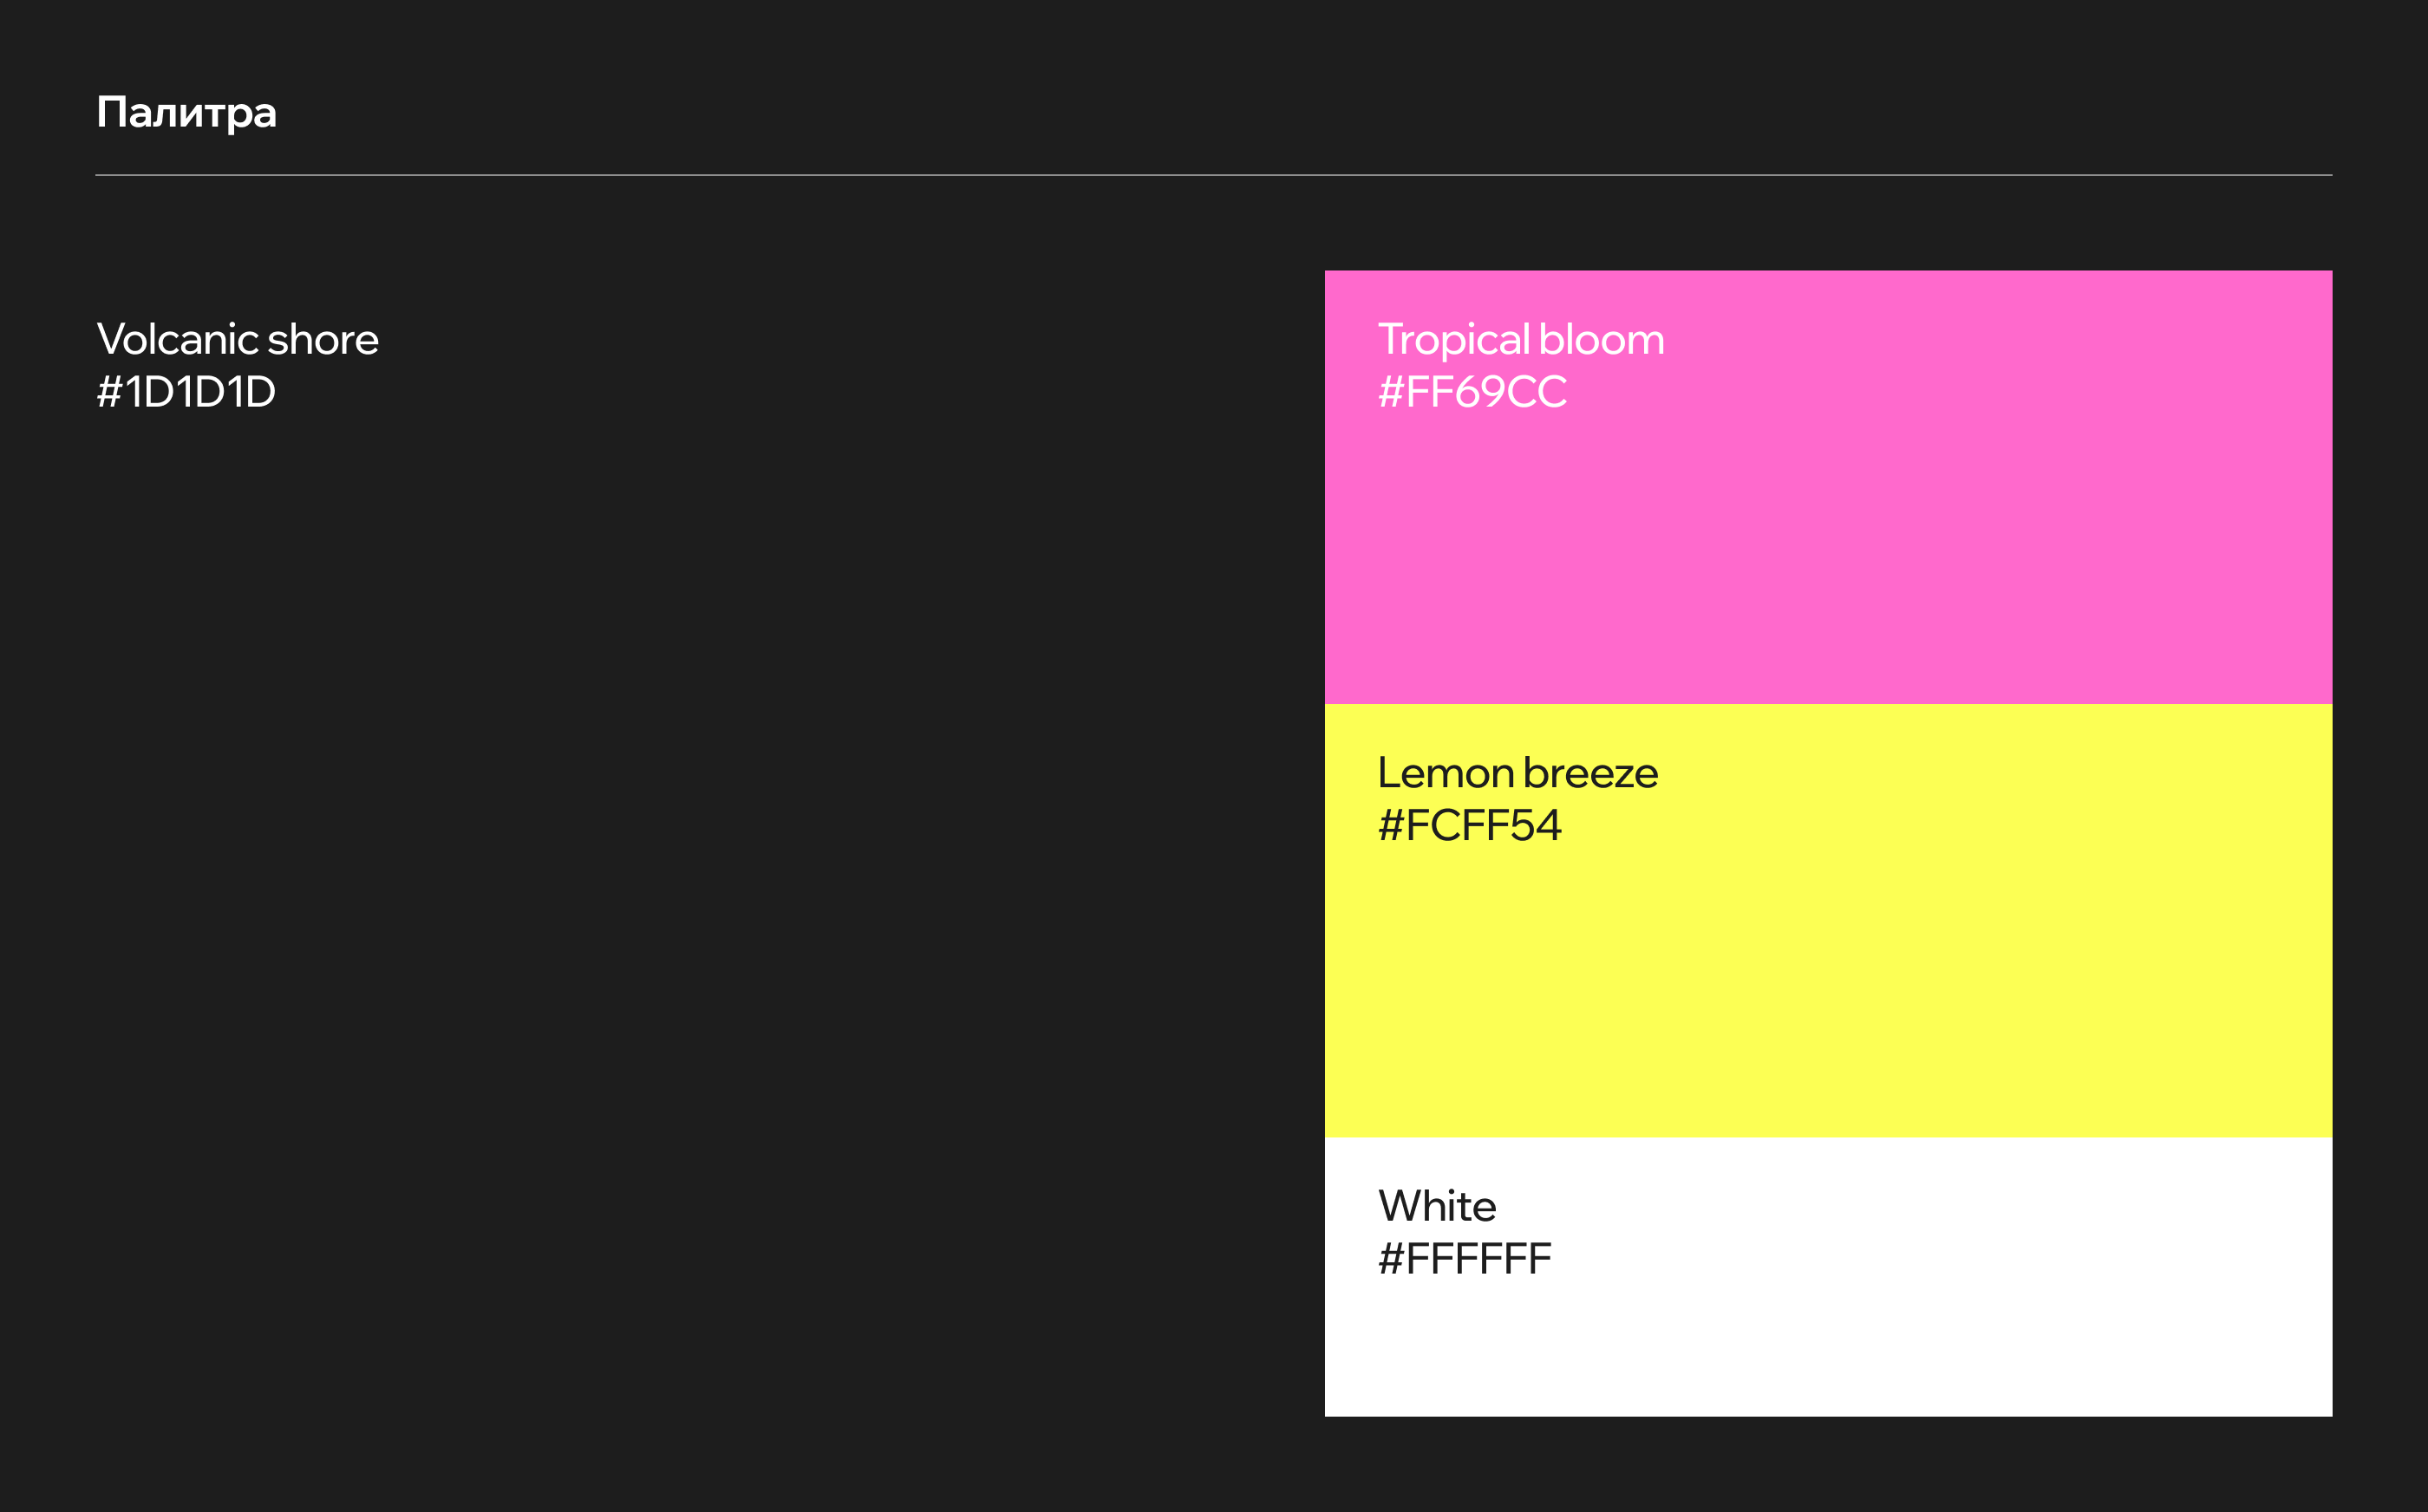Click the word "Tropical"
Viewport: 2428px width, 1512px height.
coord(1453,340)
